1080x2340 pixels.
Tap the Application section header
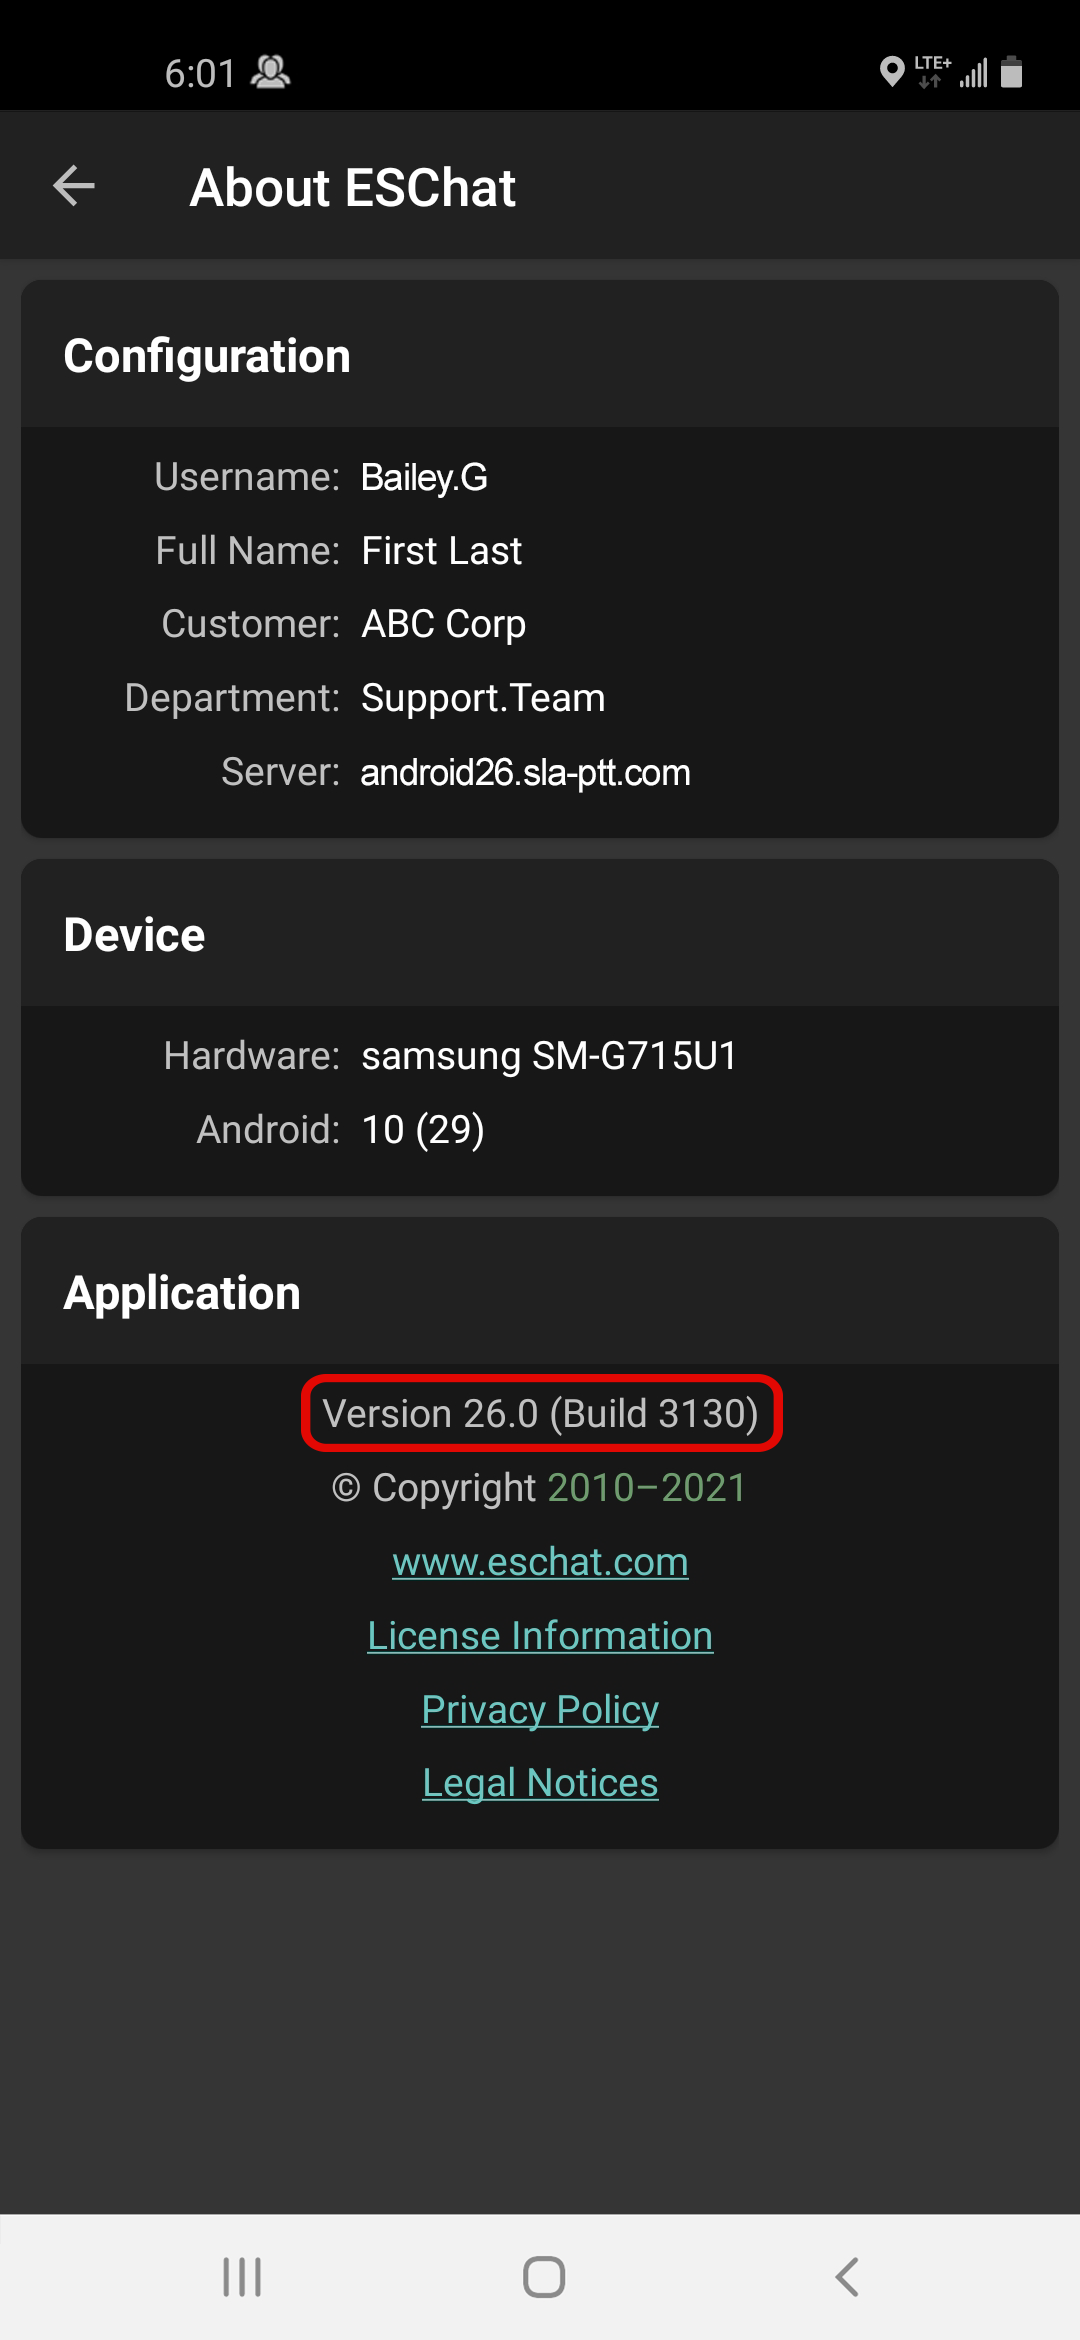[182, 1293]
